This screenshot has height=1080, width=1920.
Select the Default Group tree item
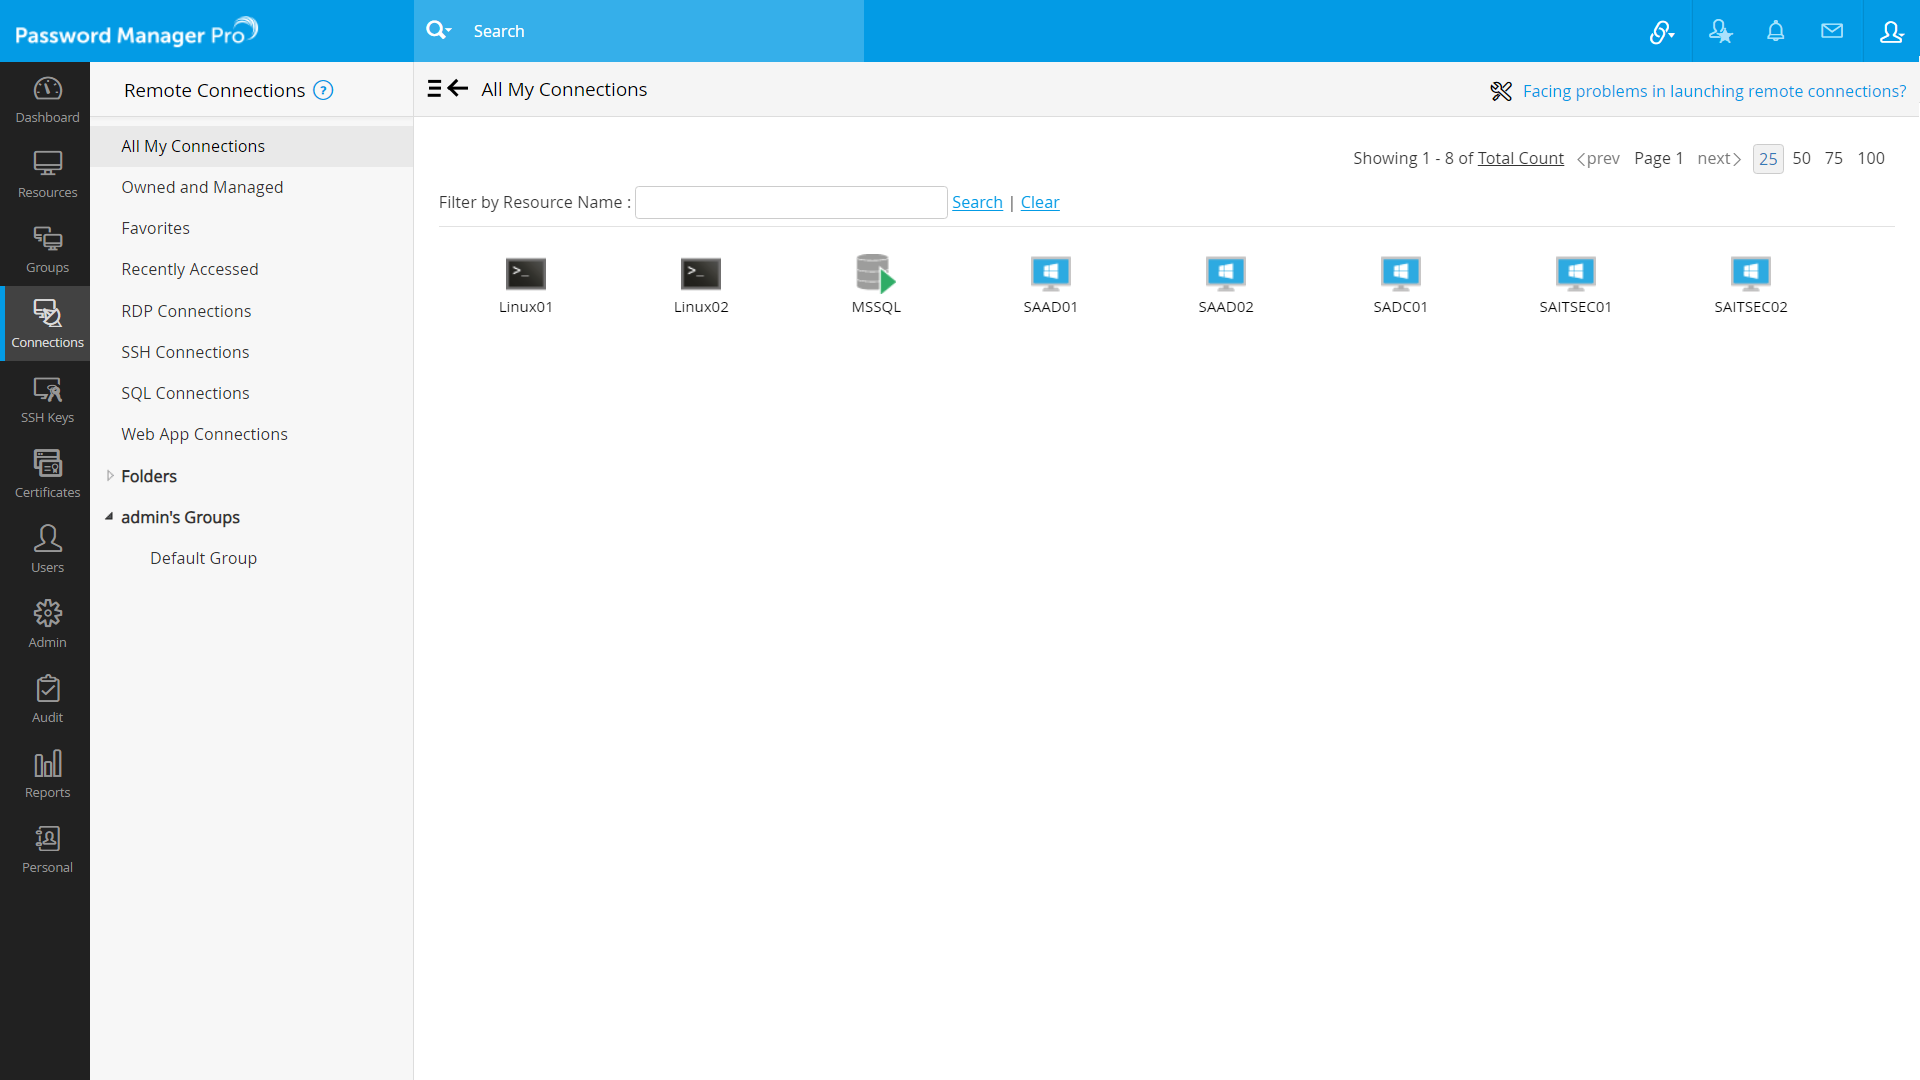[x=203, y=558]
